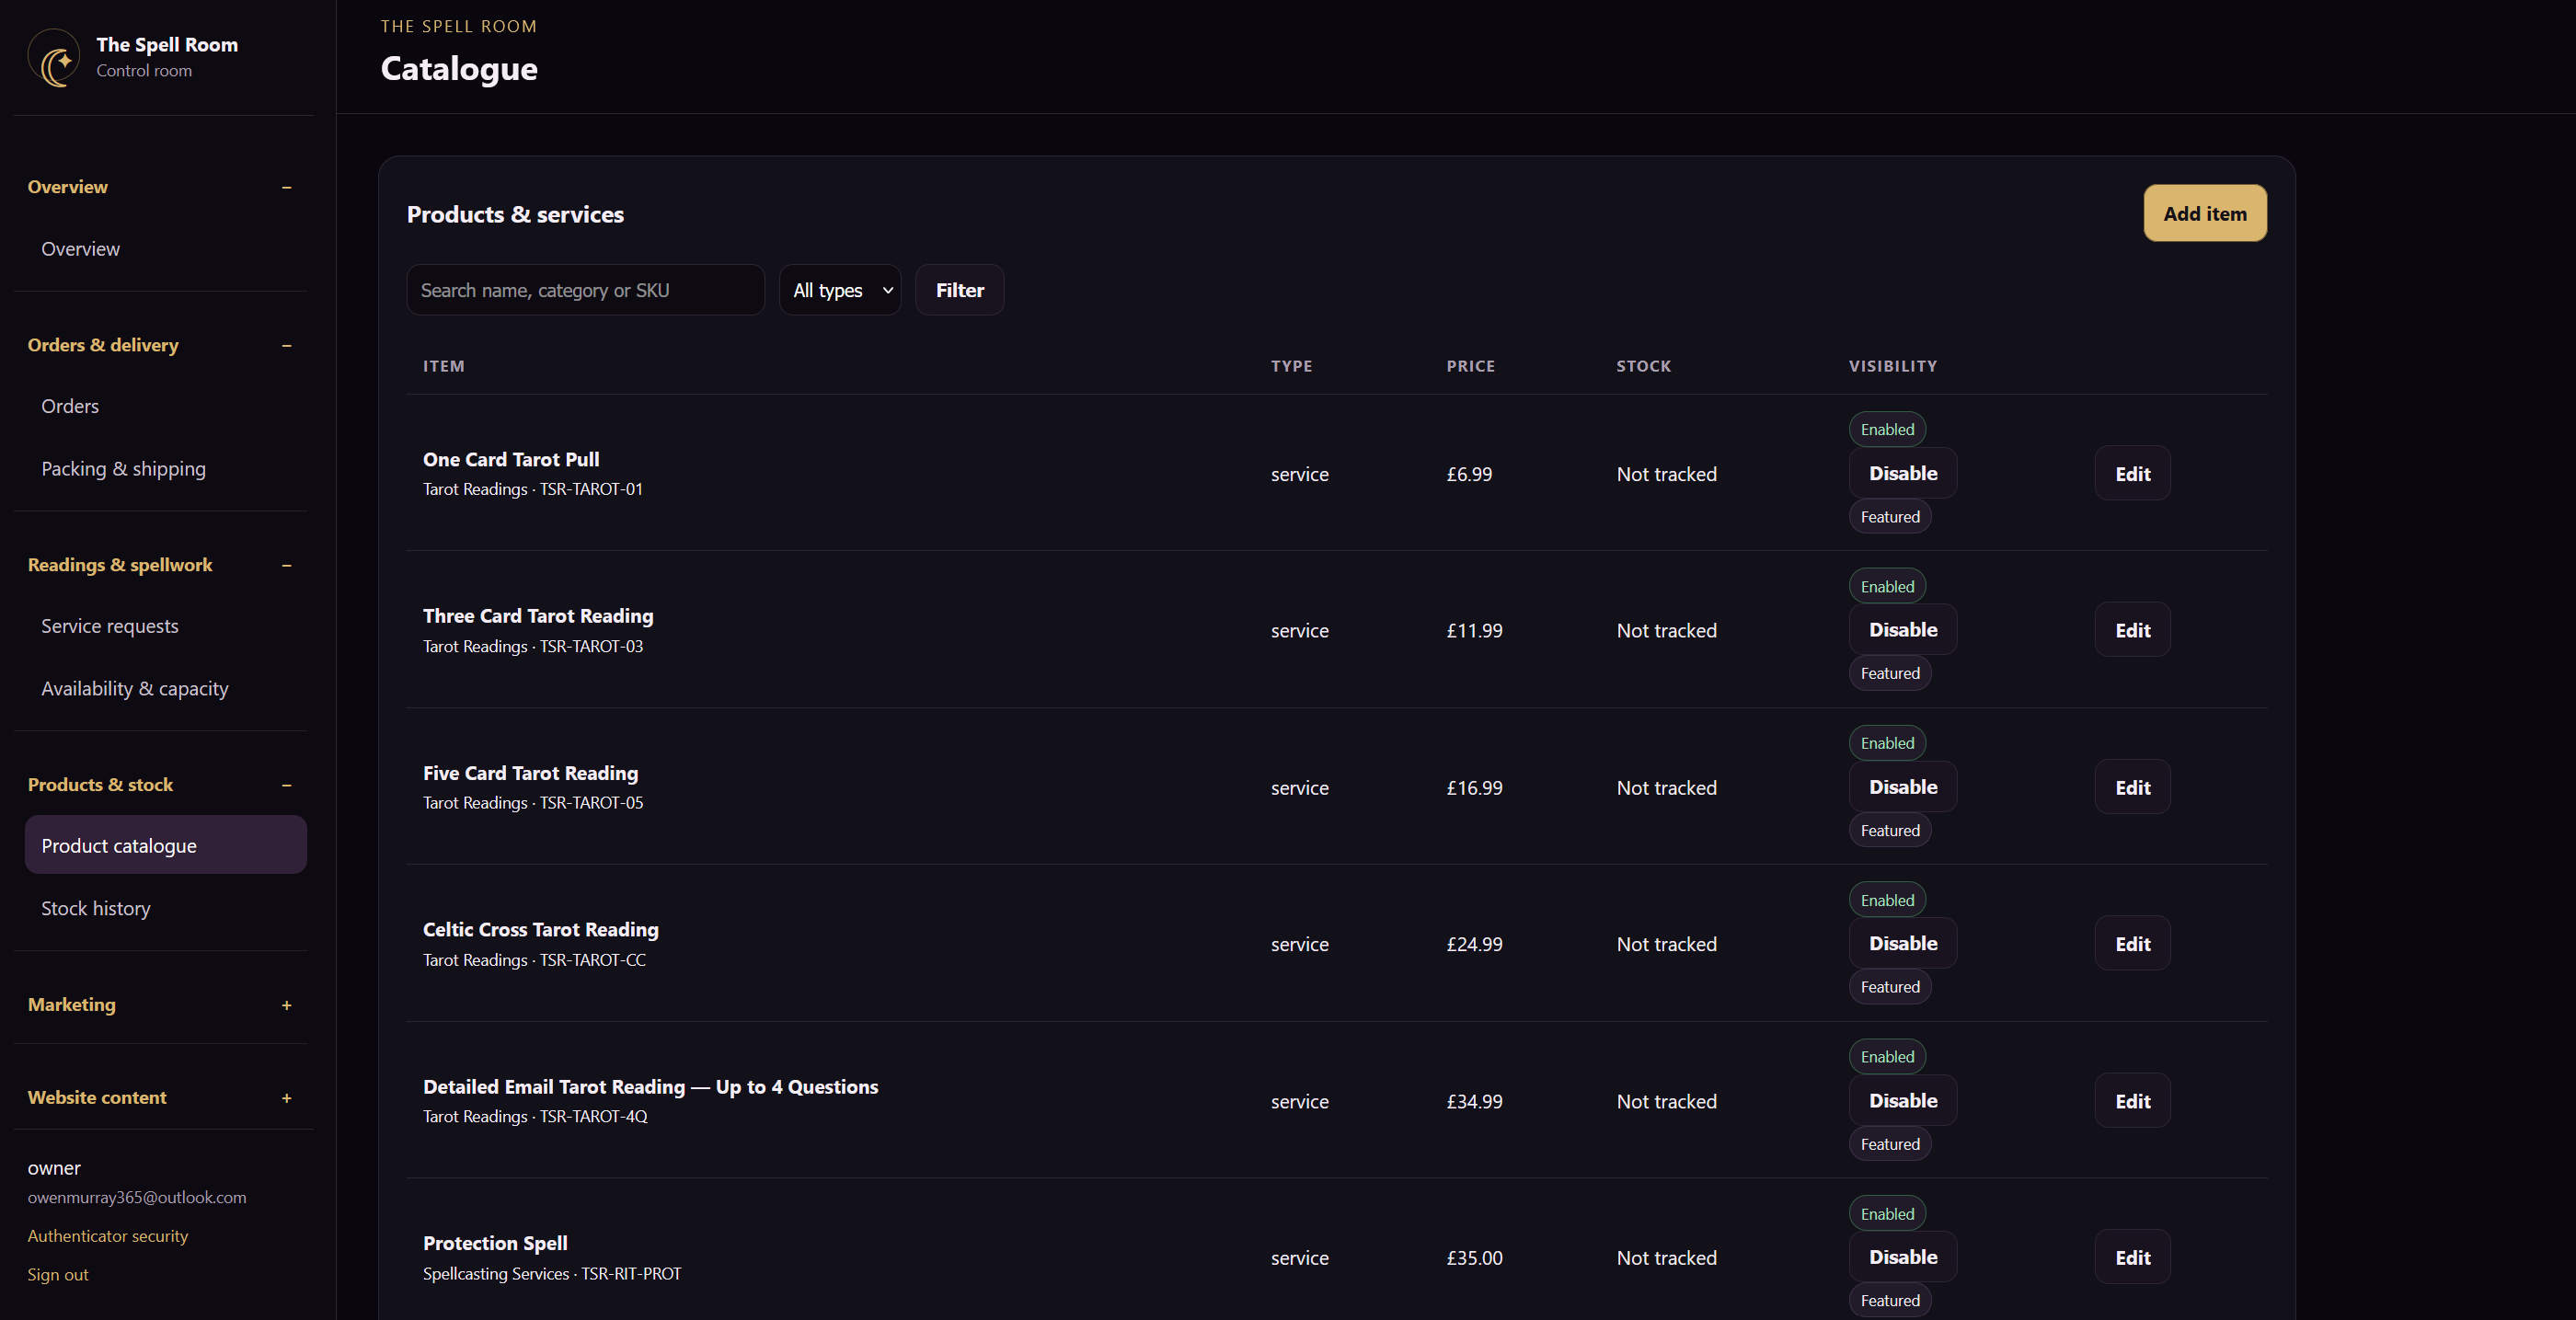
Task: Click Featured badge for Five Card Tarot Reading
Action: (x=1890, y=830)
